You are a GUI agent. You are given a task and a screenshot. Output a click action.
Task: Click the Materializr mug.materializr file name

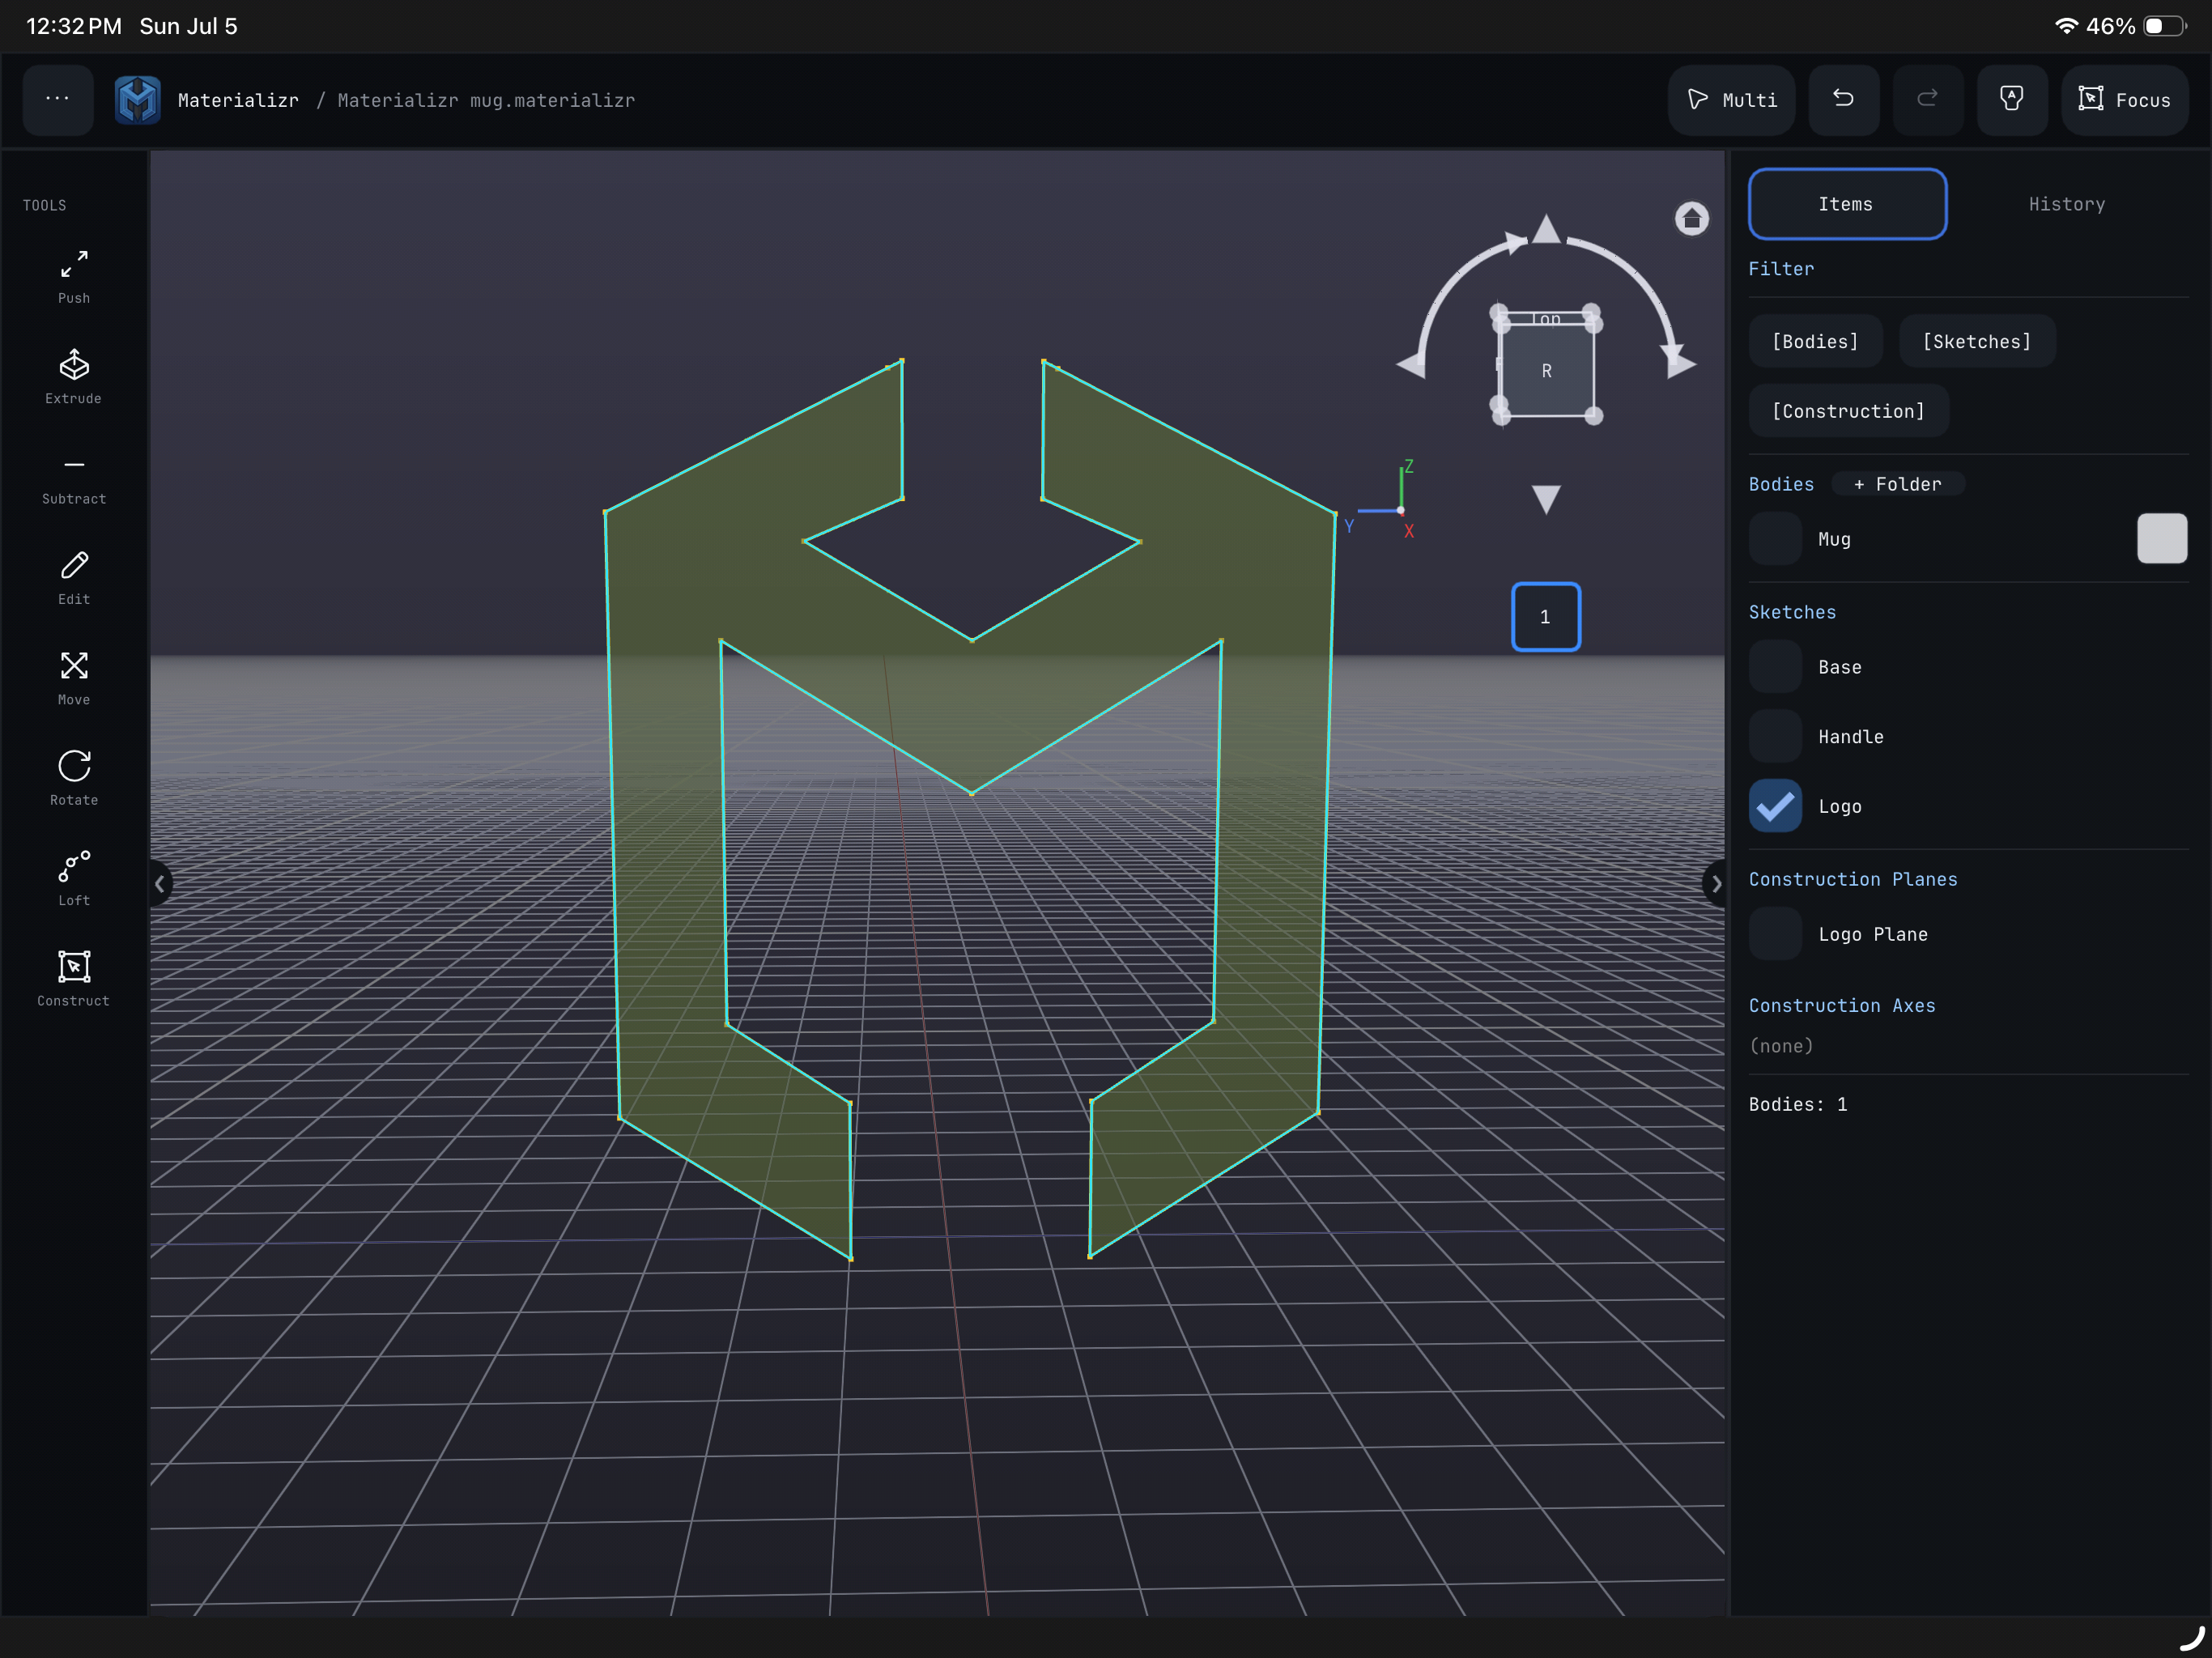coord(486,100)
